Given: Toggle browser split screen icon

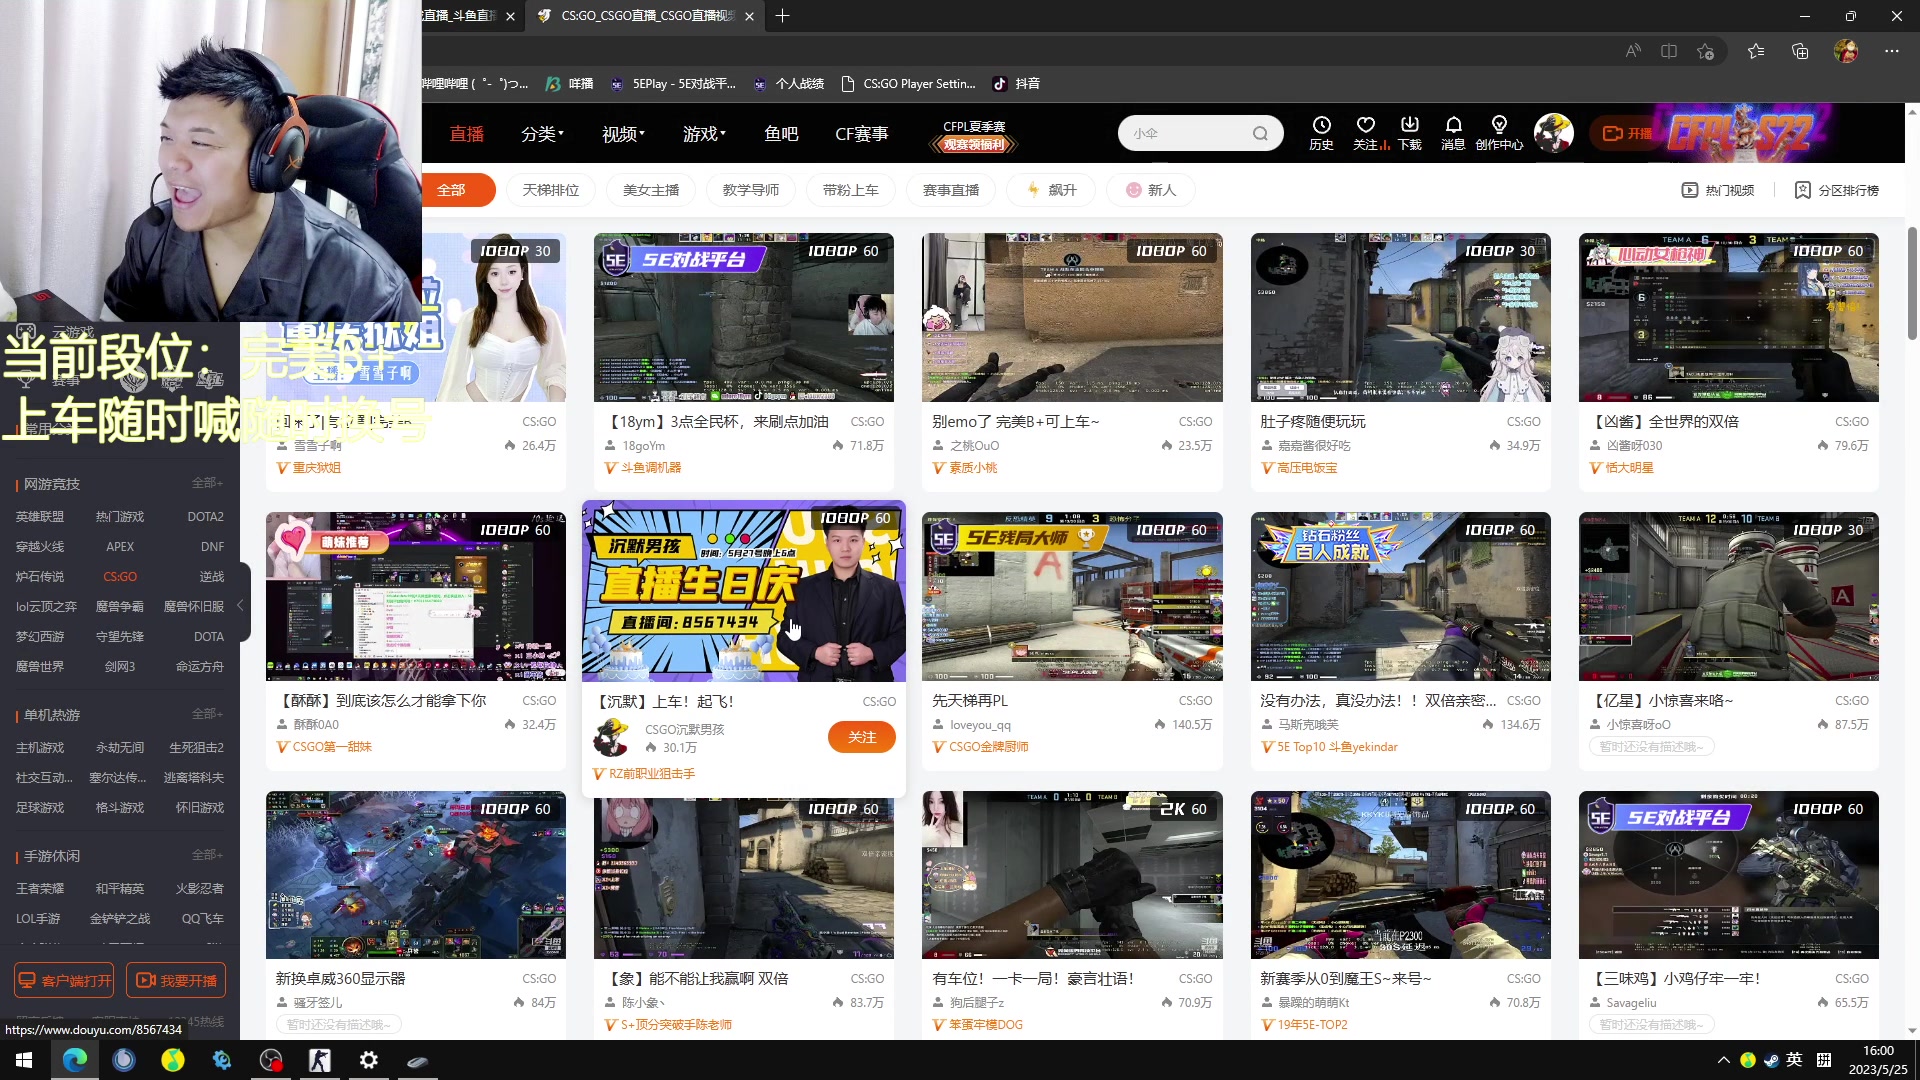Looking at the screenshot, I should tap(1669, 51).
